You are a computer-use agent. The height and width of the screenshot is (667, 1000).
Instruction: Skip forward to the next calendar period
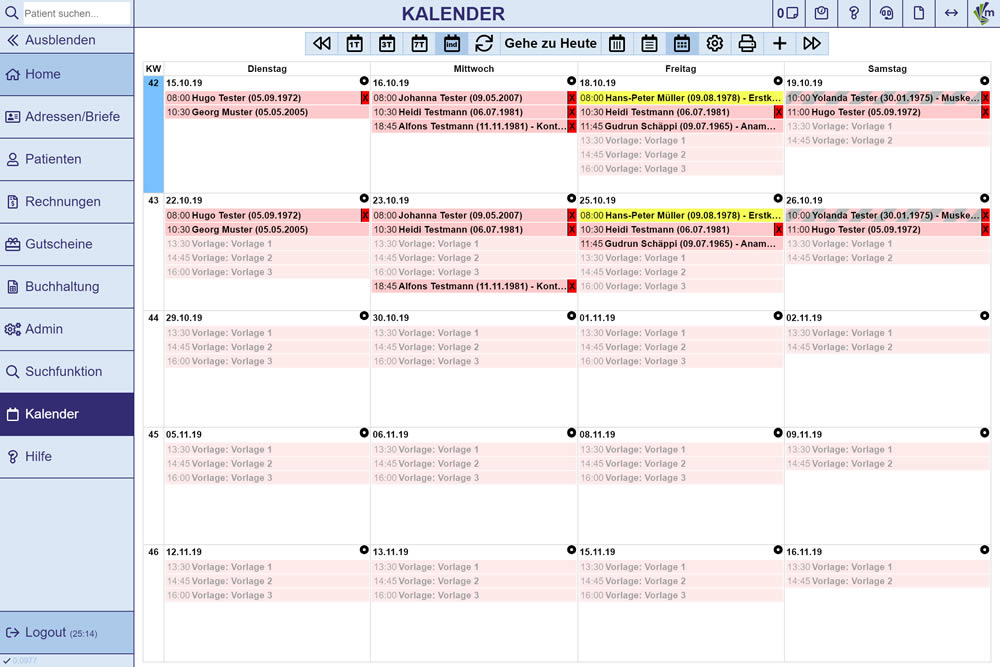click(x=812, y=43)
